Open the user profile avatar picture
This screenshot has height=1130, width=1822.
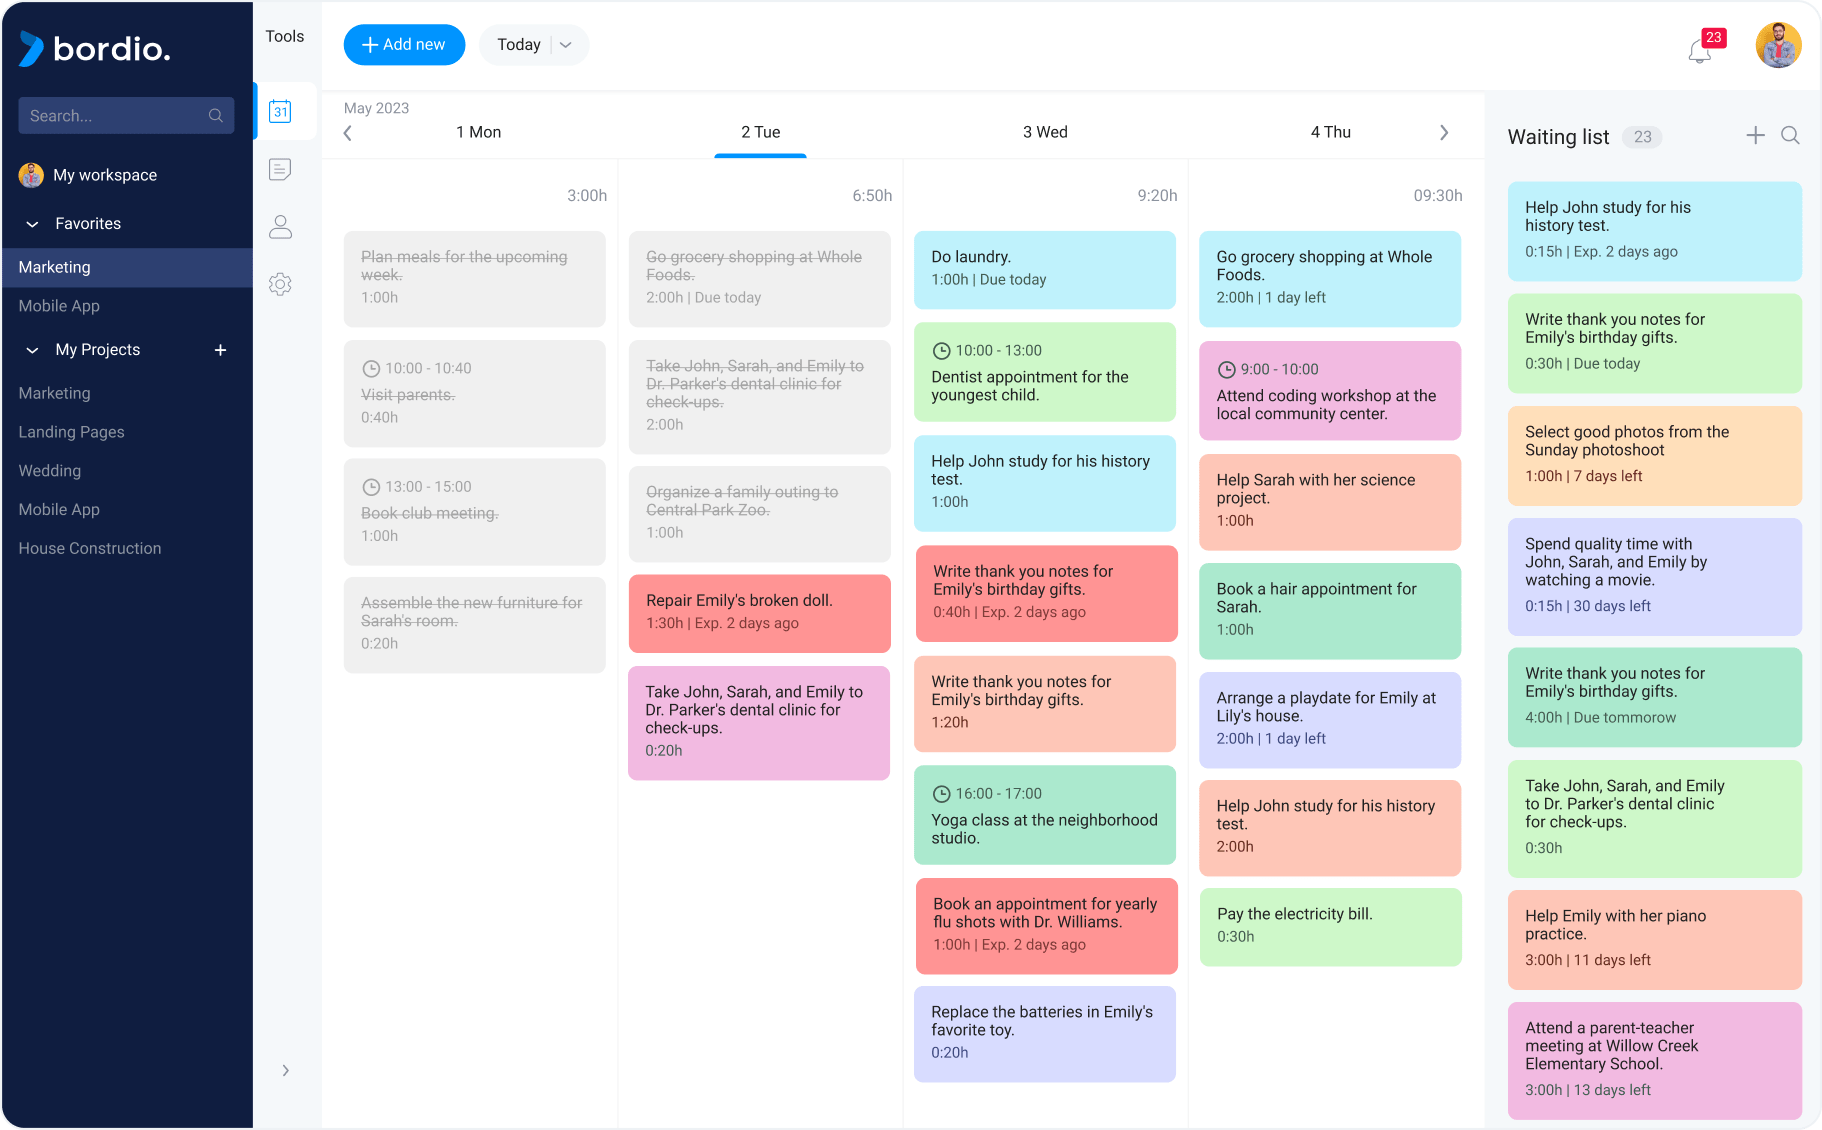[x=1779, y=45]
